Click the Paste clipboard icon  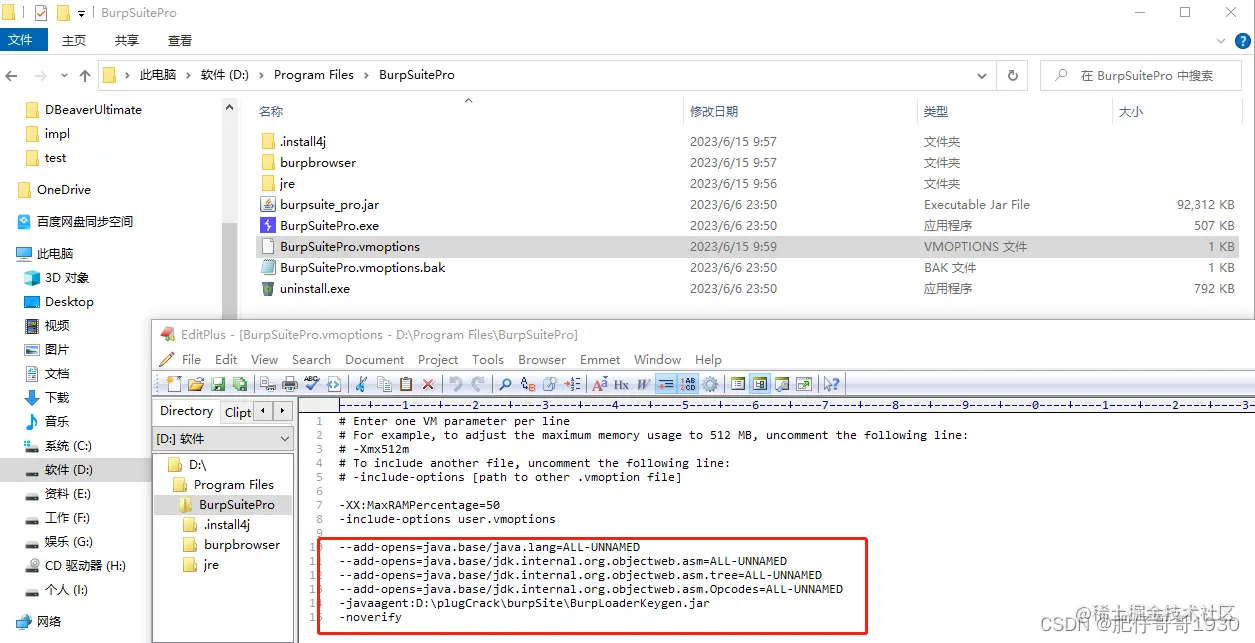[x=406, y=384]
